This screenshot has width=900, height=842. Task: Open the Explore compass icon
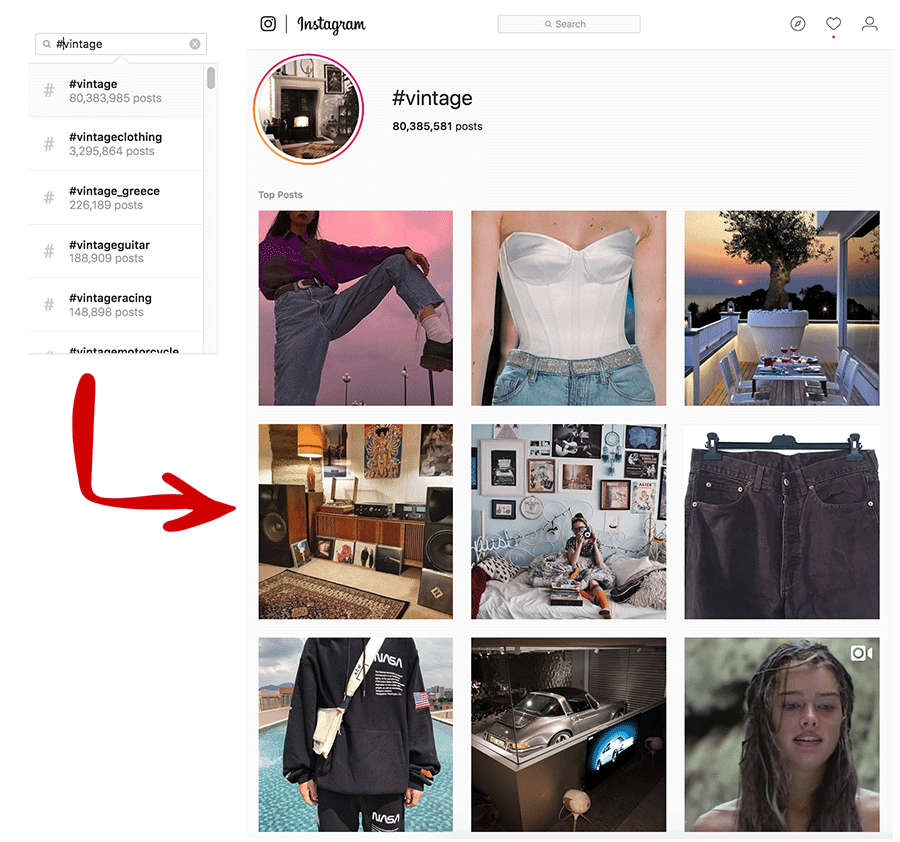[798, 24]
